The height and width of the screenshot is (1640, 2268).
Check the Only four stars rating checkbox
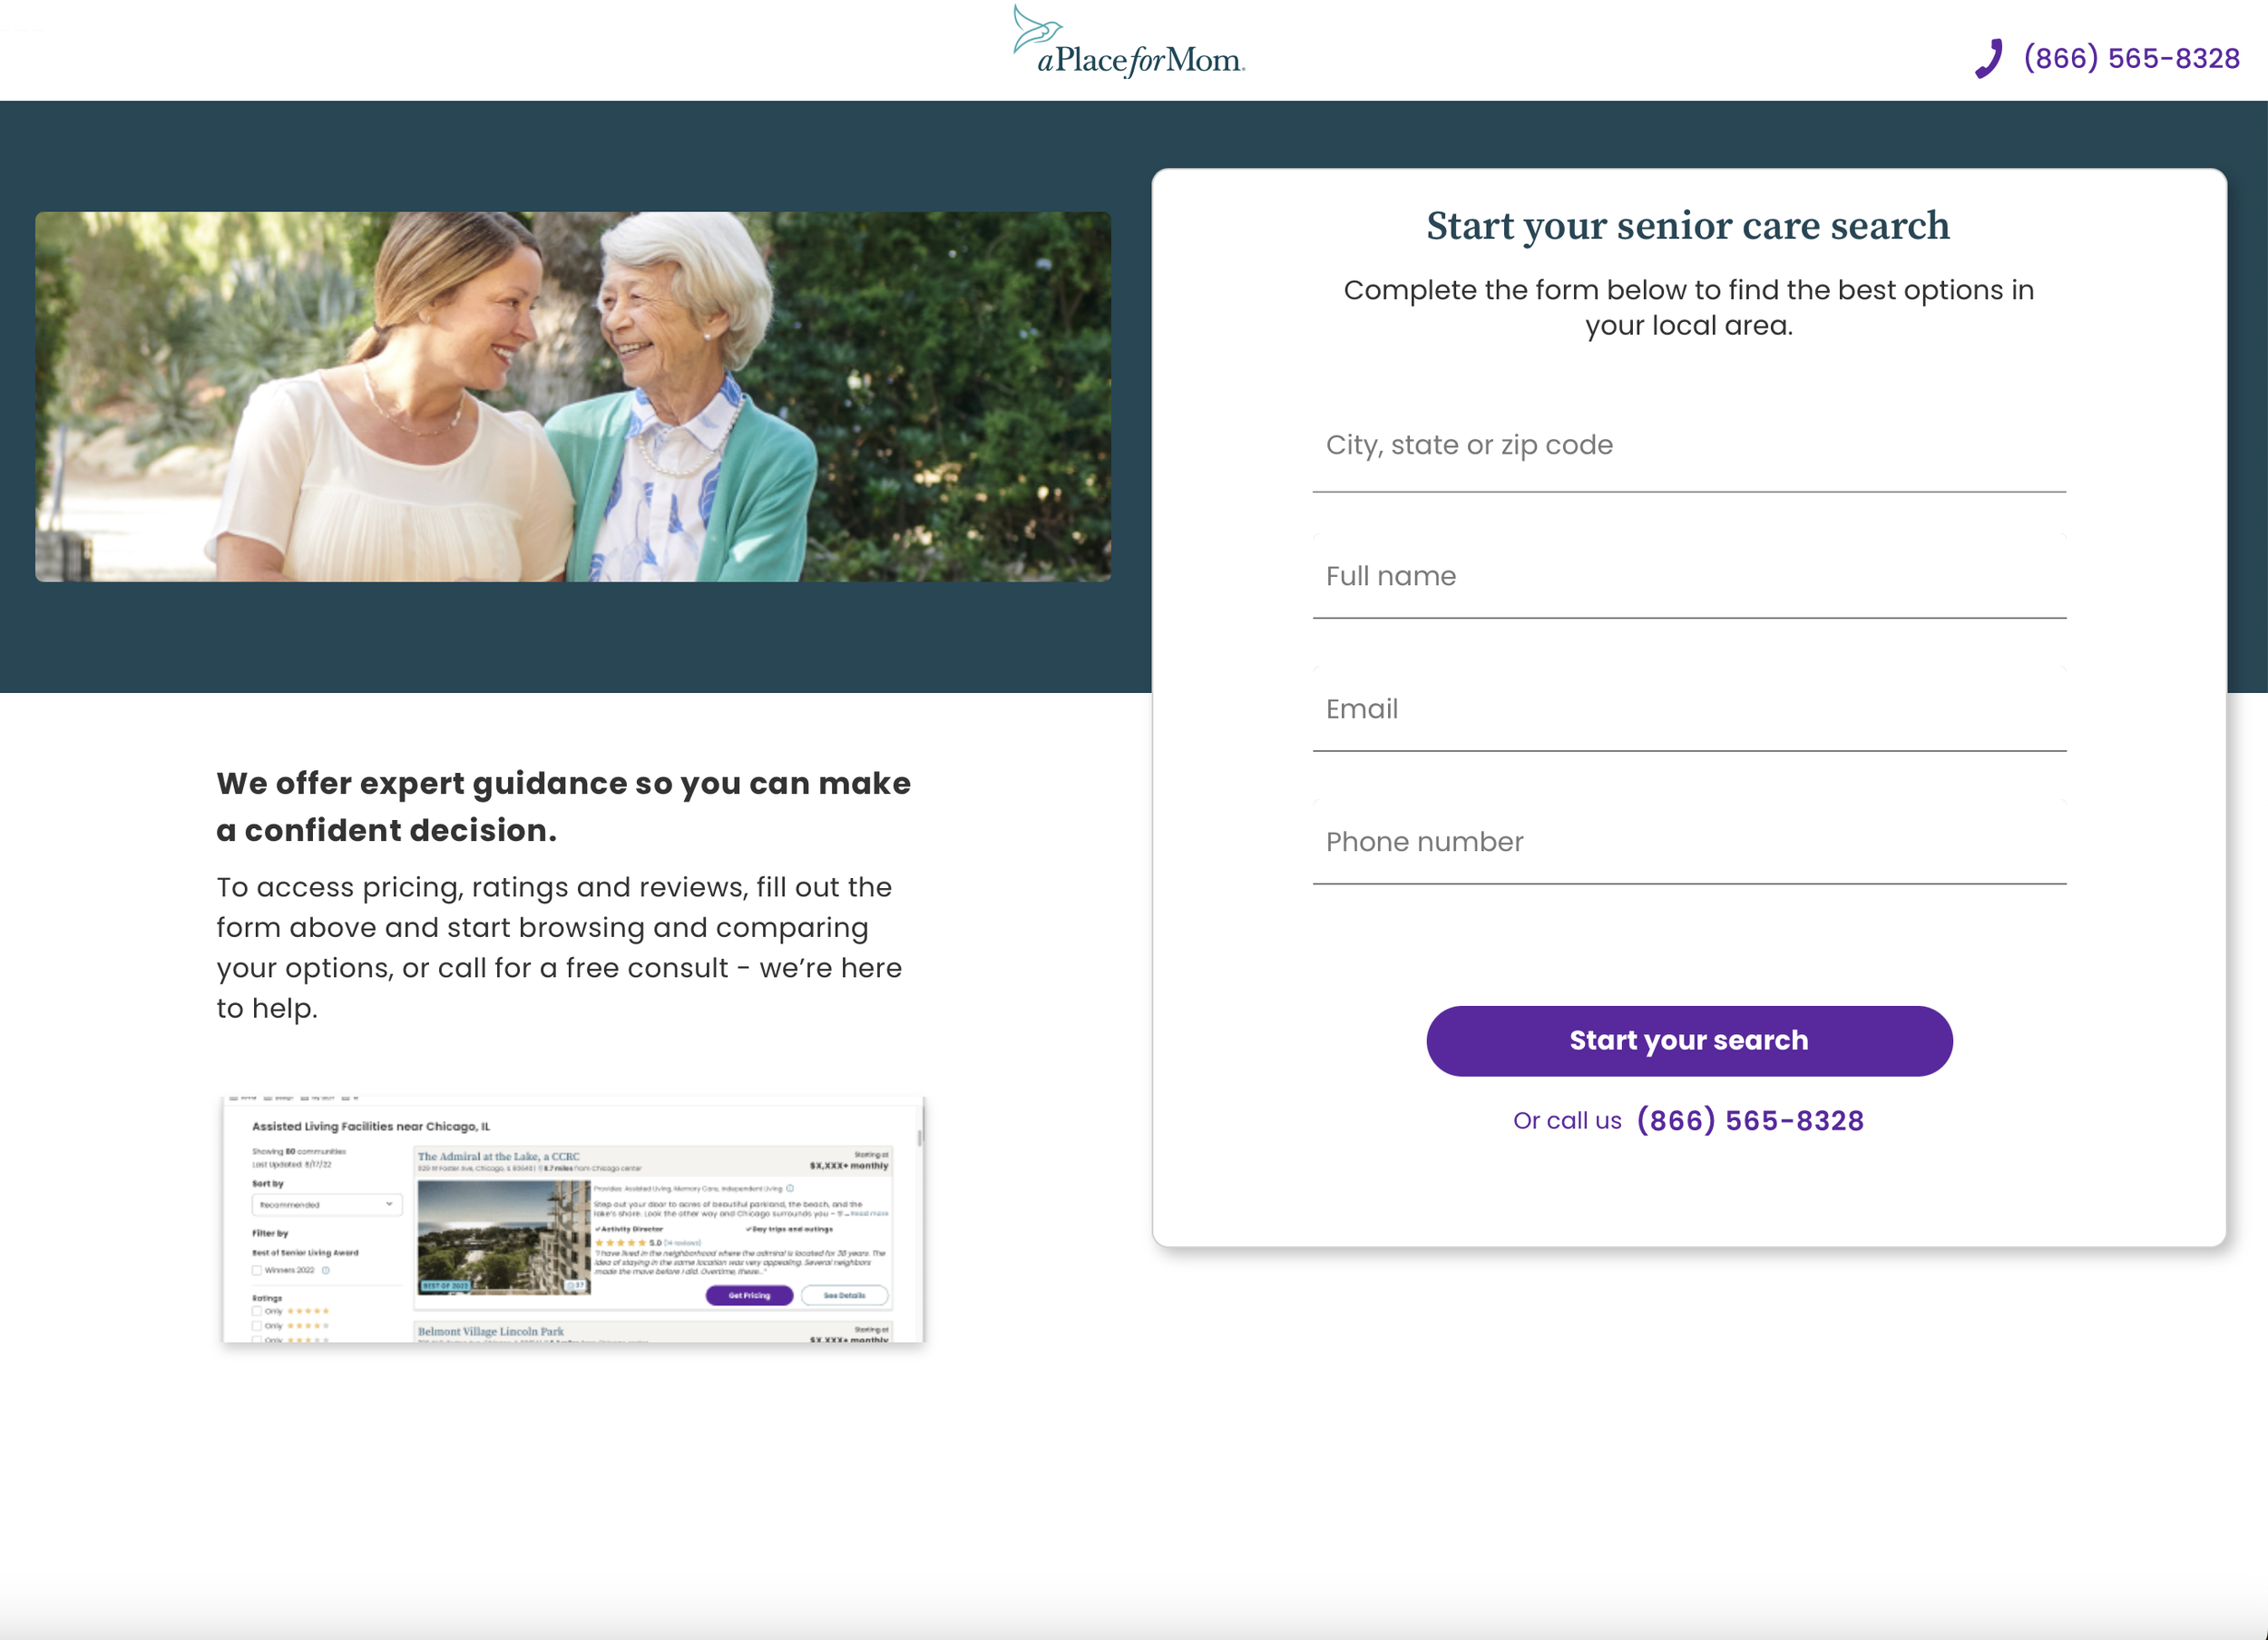pos(257,1327)
